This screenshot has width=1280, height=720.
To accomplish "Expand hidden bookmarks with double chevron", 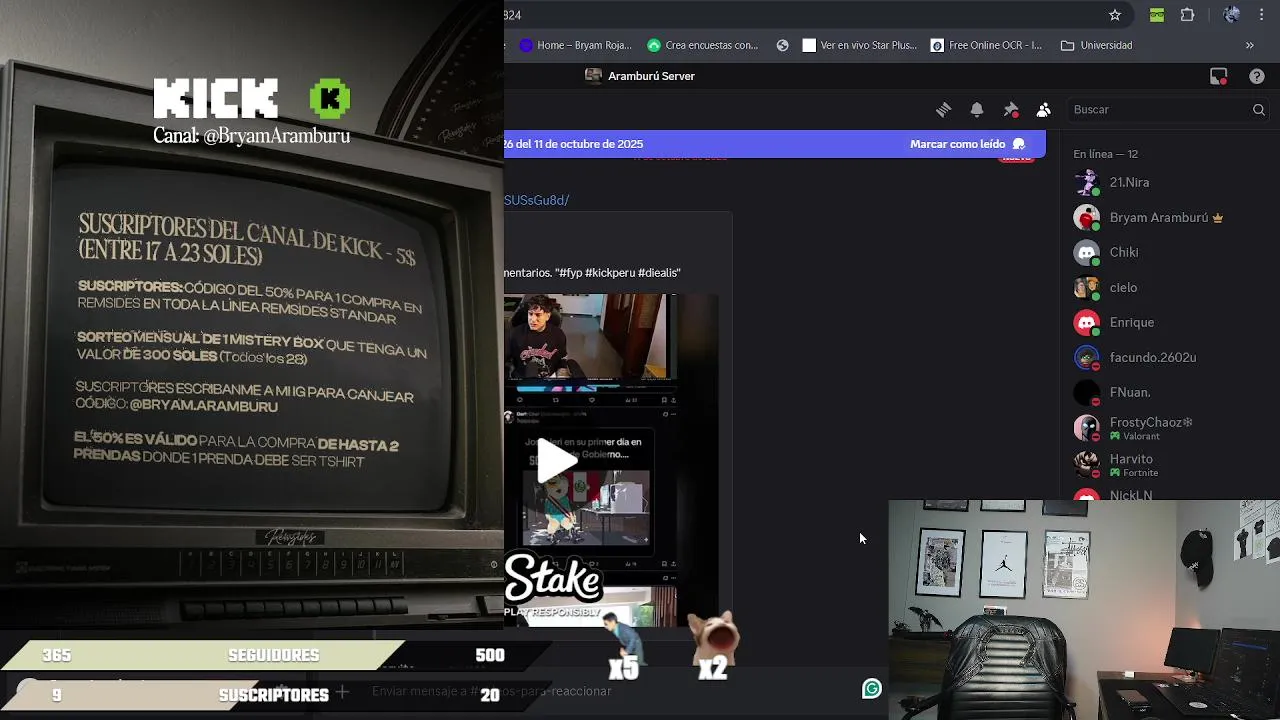I will [1249, 45].
